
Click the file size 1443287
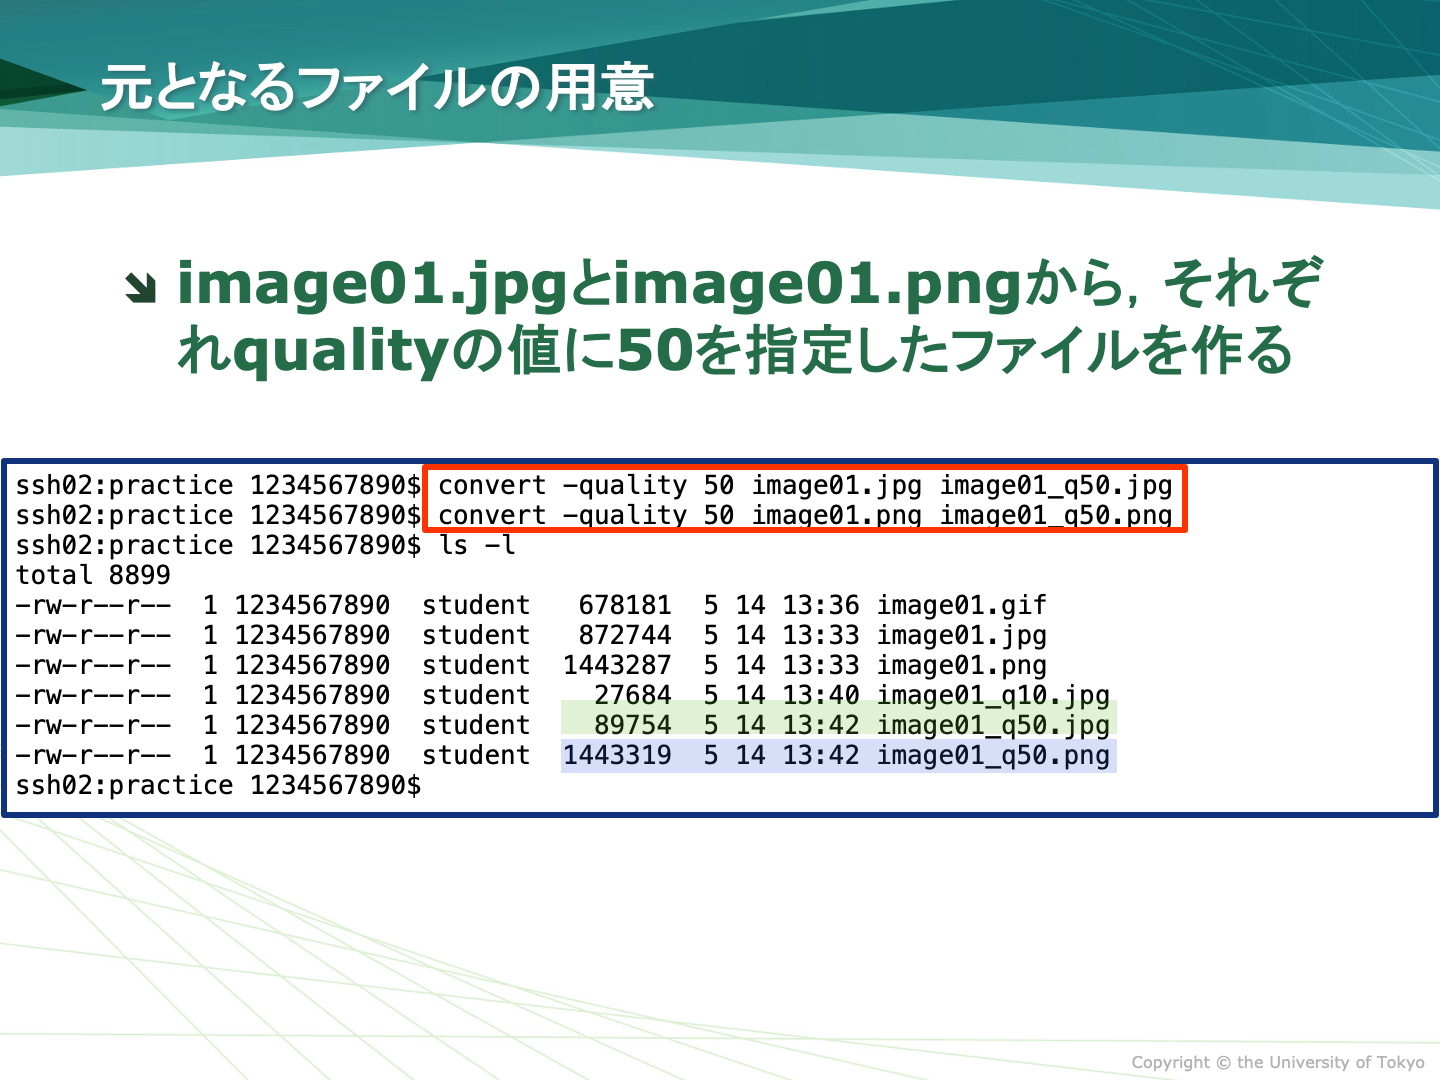(617, 665)
